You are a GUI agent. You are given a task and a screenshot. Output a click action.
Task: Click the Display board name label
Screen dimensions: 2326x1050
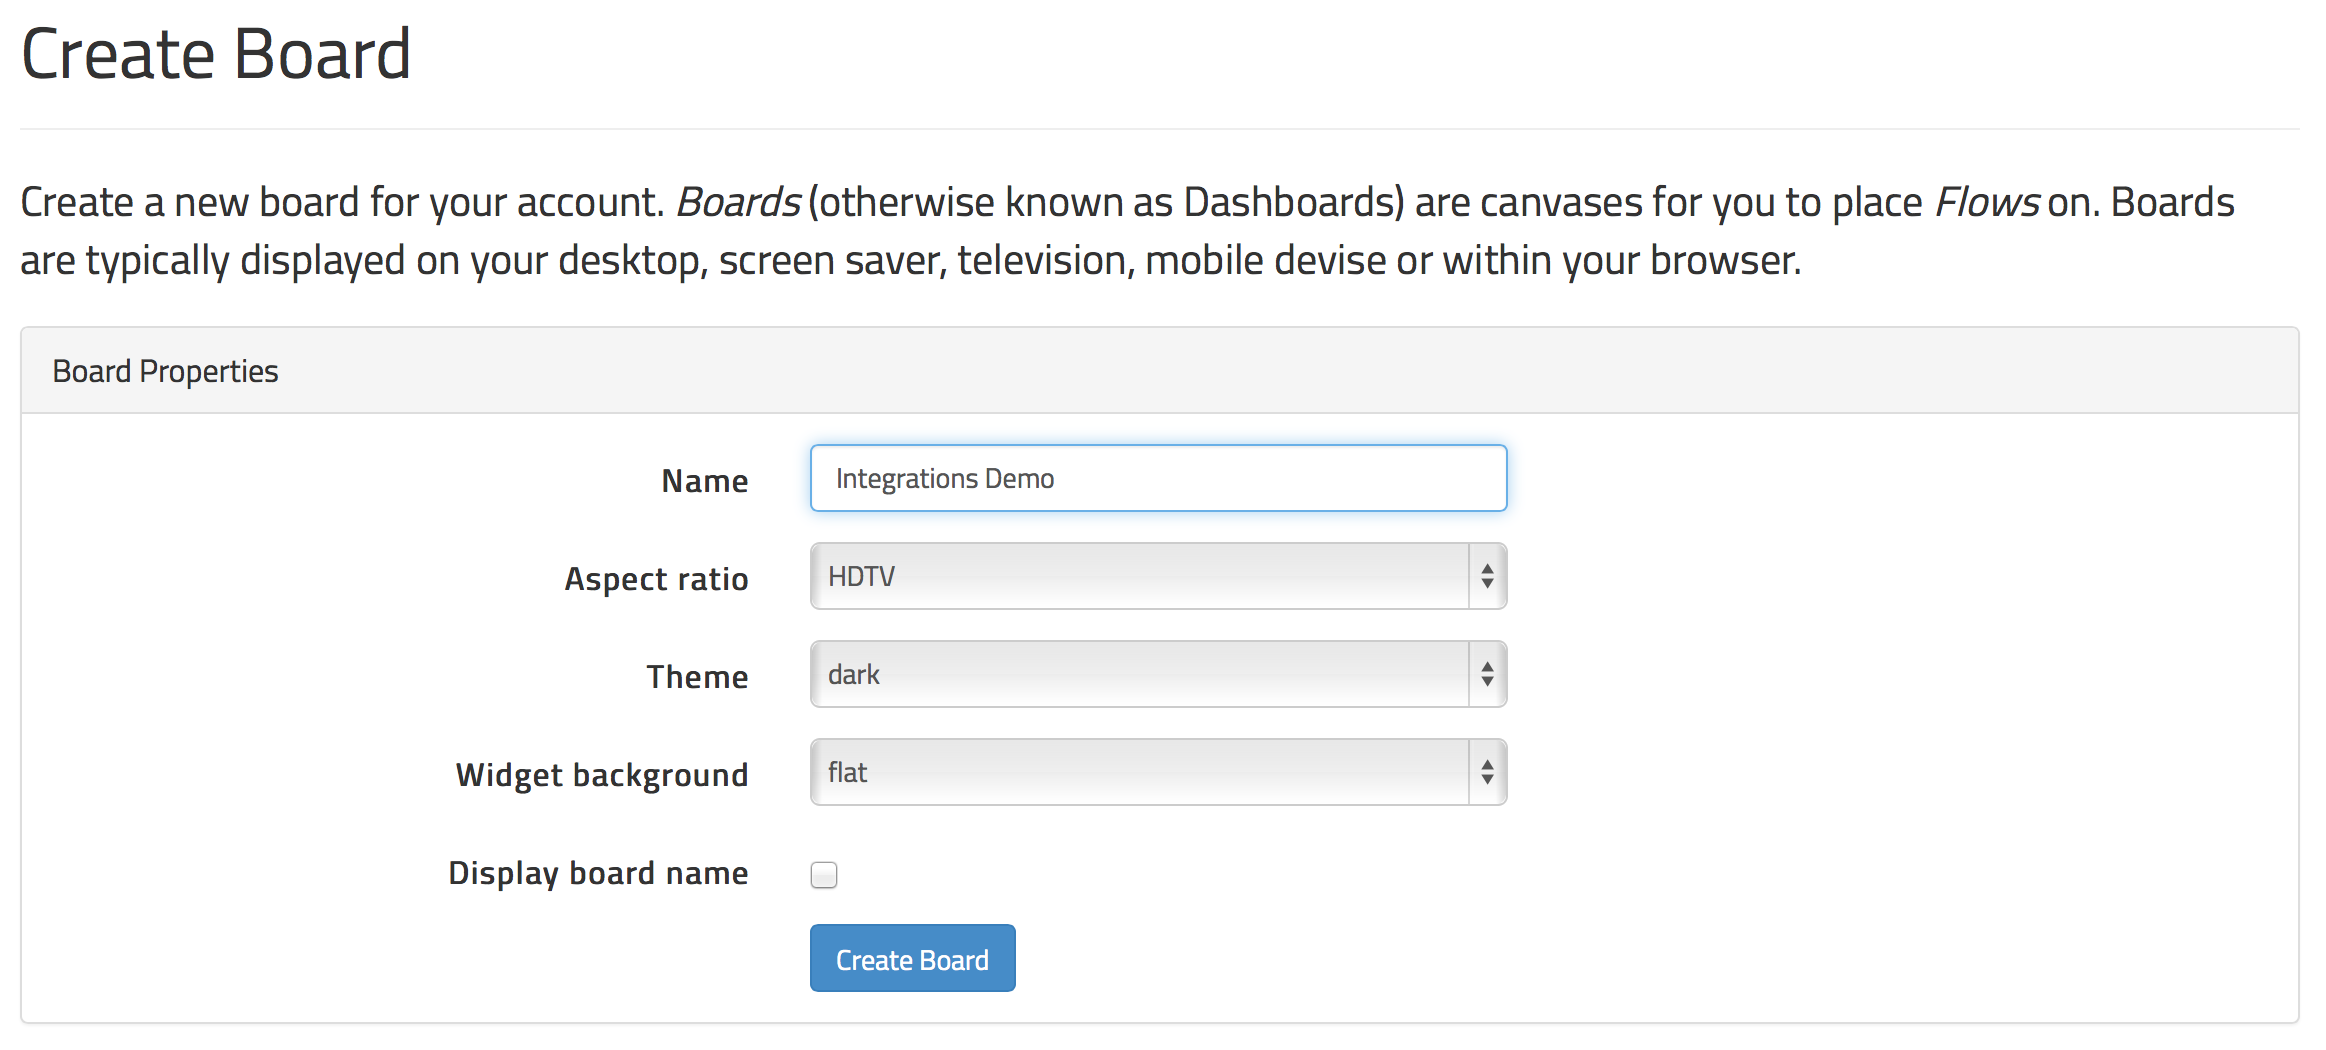tap(598, 873)
